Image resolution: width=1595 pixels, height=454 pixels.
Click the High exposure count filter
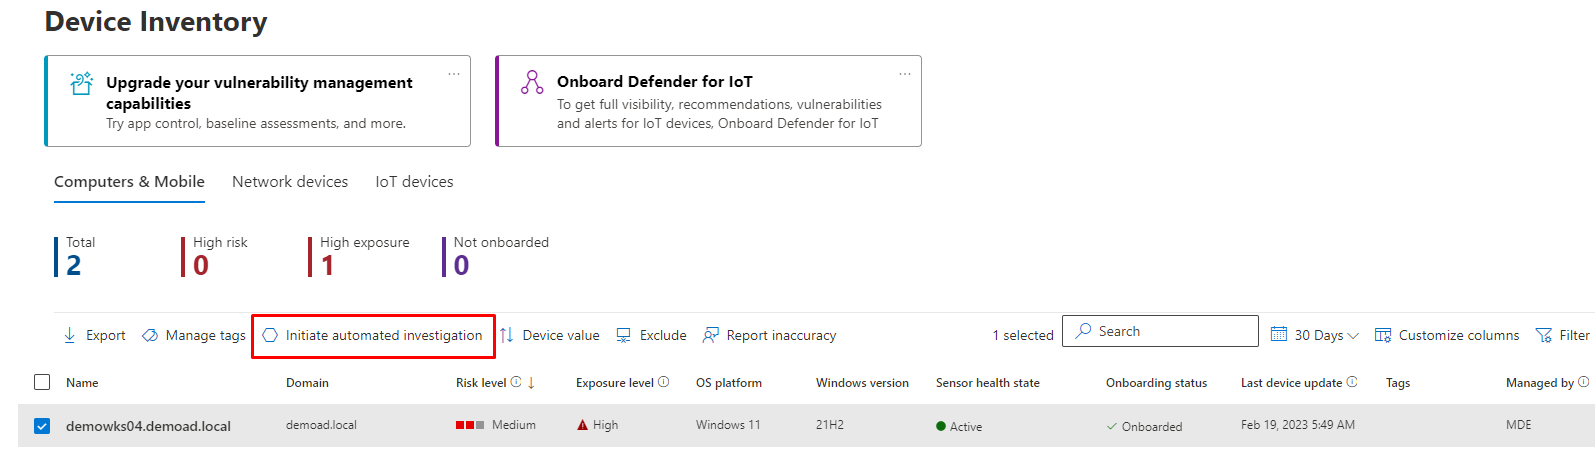[327, 265]
